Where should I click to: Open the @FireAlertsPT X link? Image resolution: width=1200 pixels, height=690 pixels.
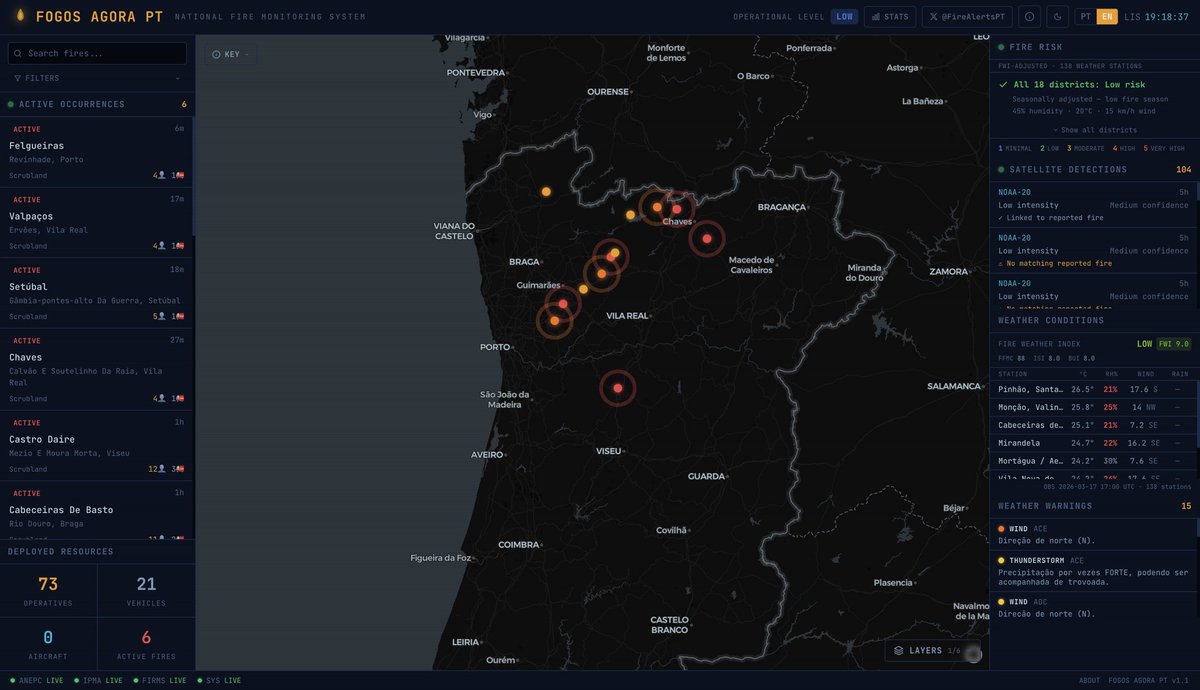point(967,17)
